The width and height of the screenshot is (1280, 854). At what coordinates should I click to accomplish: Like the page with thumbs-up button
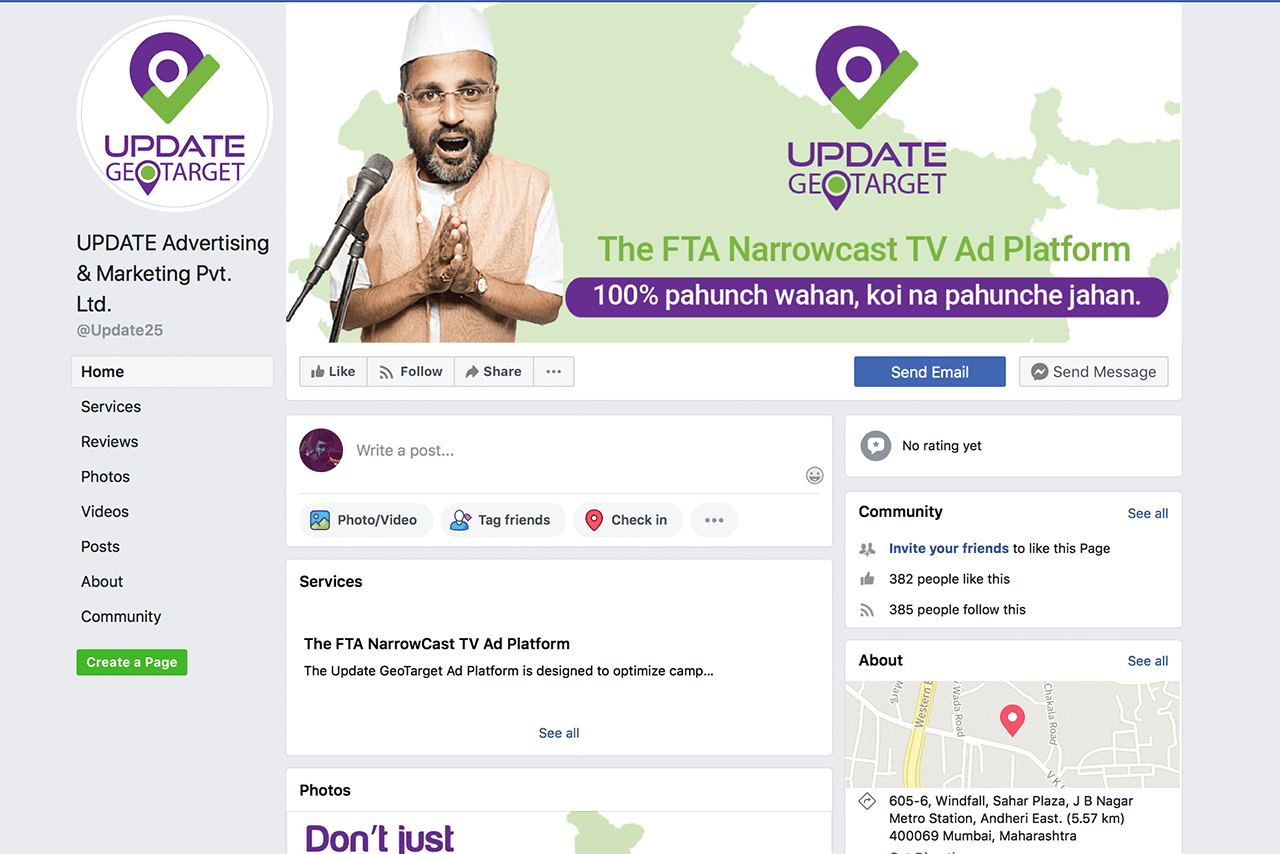(333, 371)
